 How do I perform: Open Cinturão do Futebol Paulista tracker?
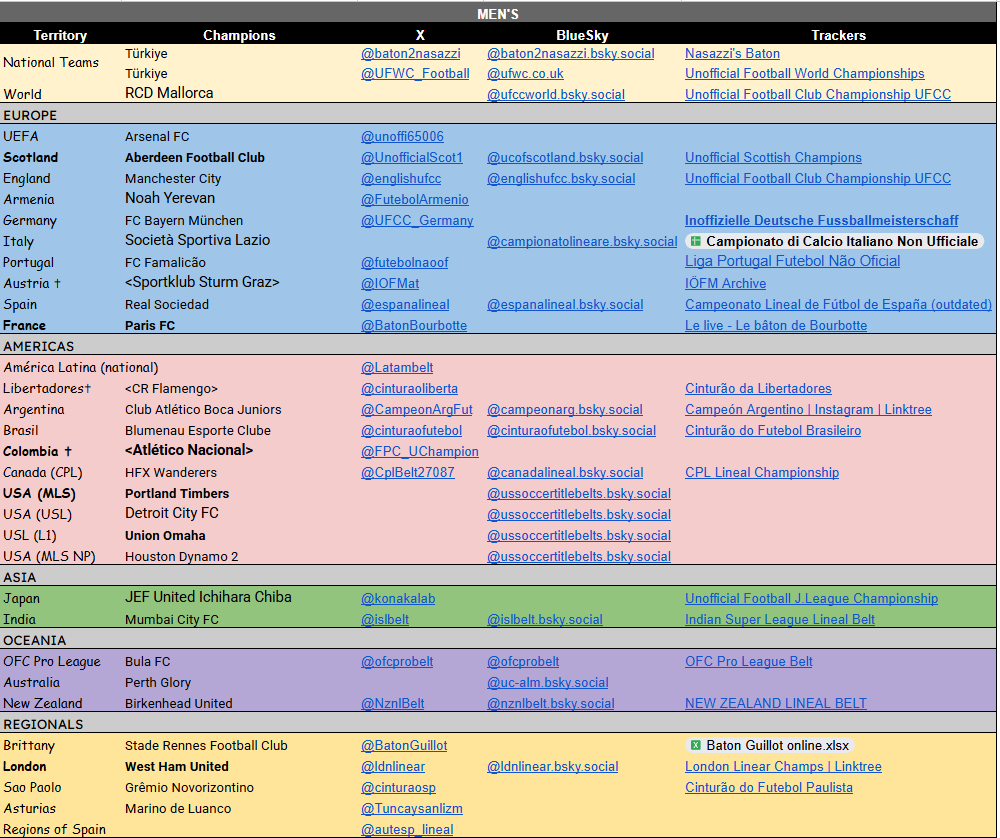point(768,789)
